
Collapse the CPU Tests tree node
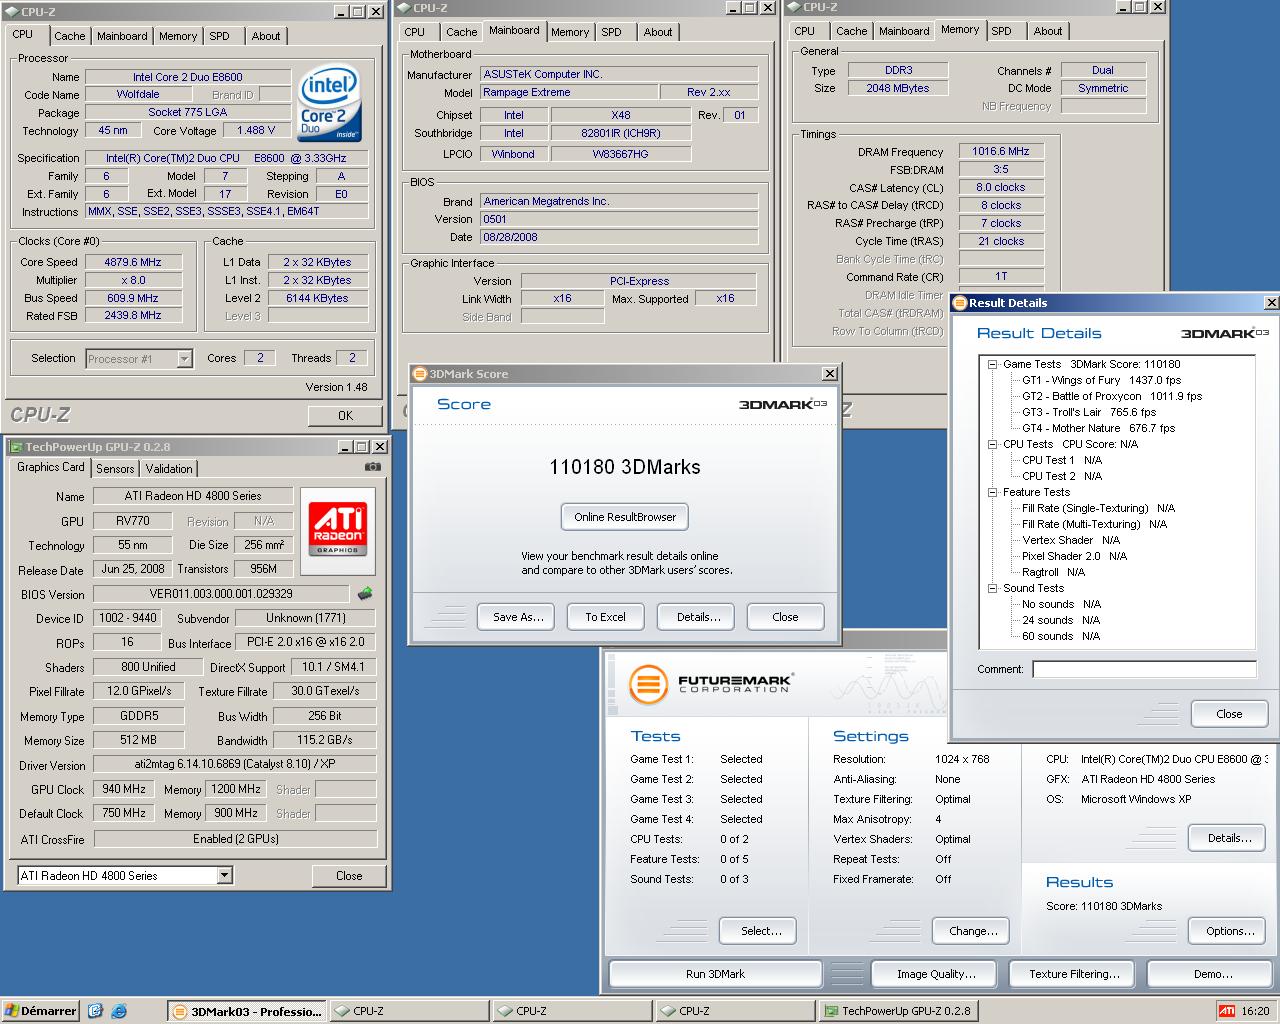point(992,444)
